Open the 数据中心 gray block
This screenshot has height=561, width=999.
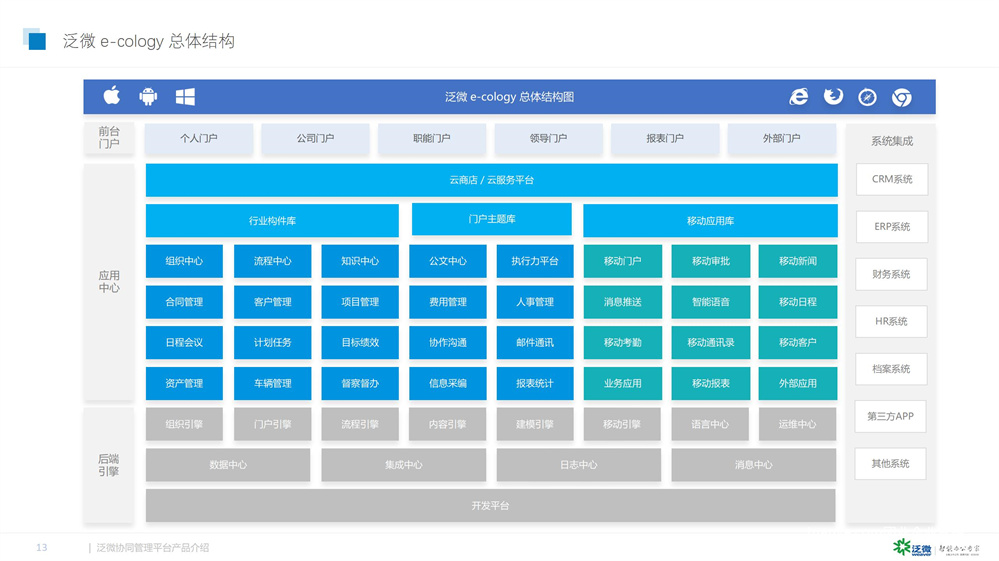[228, 465]
